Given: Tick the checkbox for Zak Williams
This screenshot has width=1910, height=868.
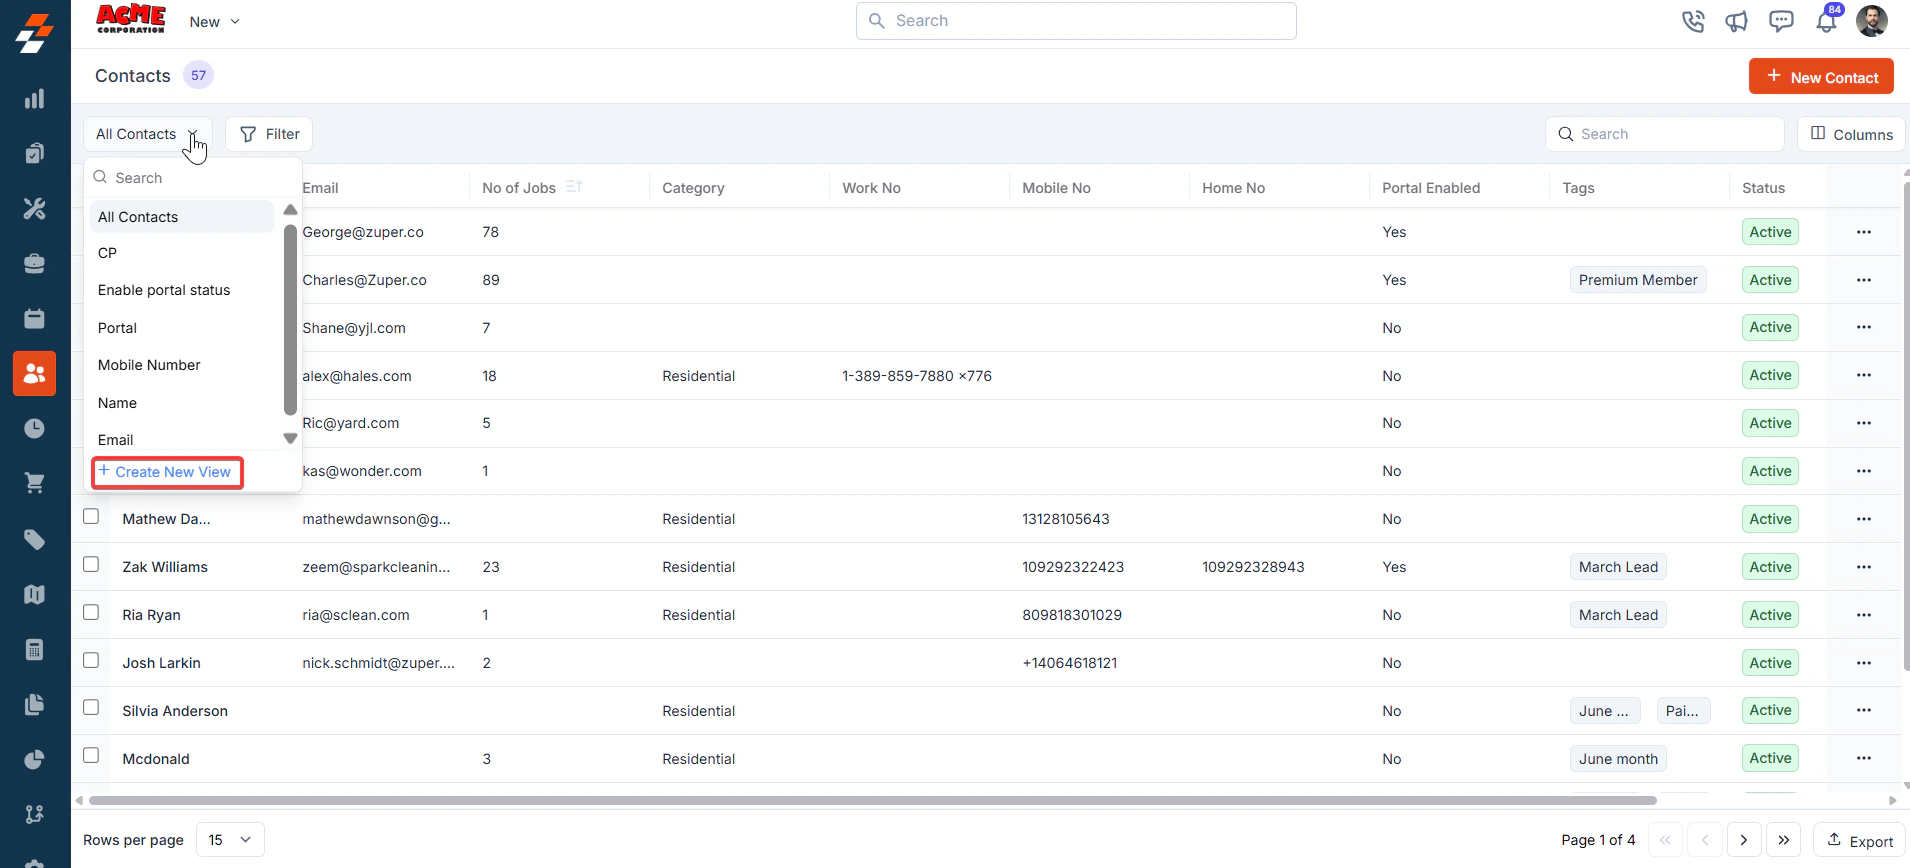Looking at the screenshot, I should point(91,564).
